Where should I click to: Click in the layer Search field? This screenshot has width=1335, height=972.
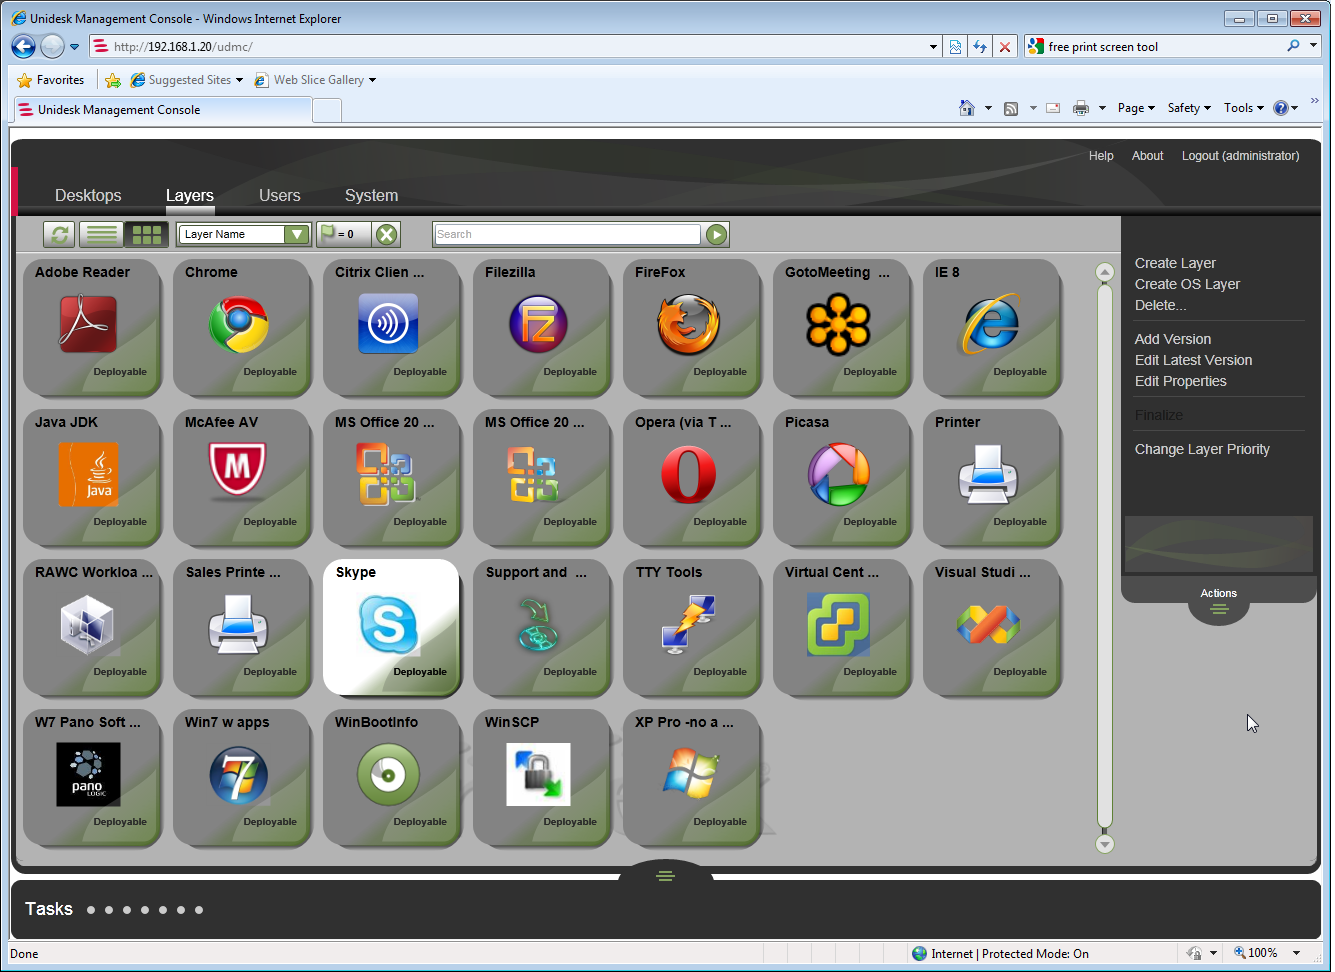pyautogui.click(x=567, y=234)
